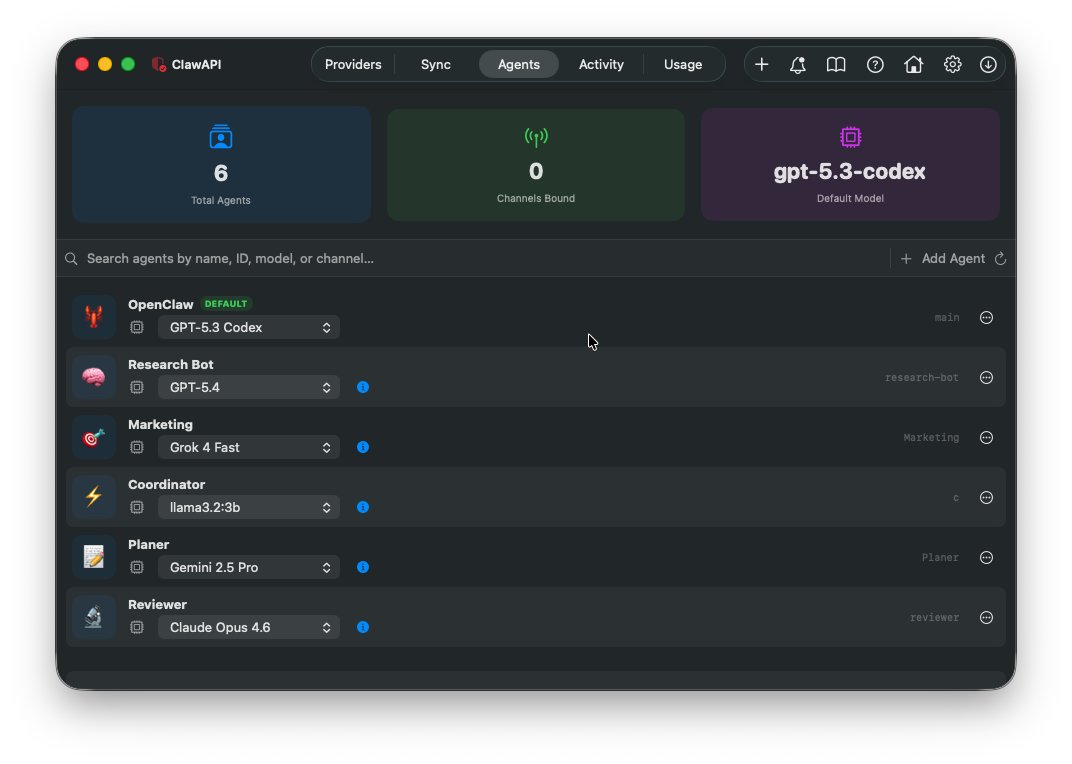Screen dimensions: 1072x764
Task: Click the help question mark icon
Action: pyautogui.click(x=875, y=64)
